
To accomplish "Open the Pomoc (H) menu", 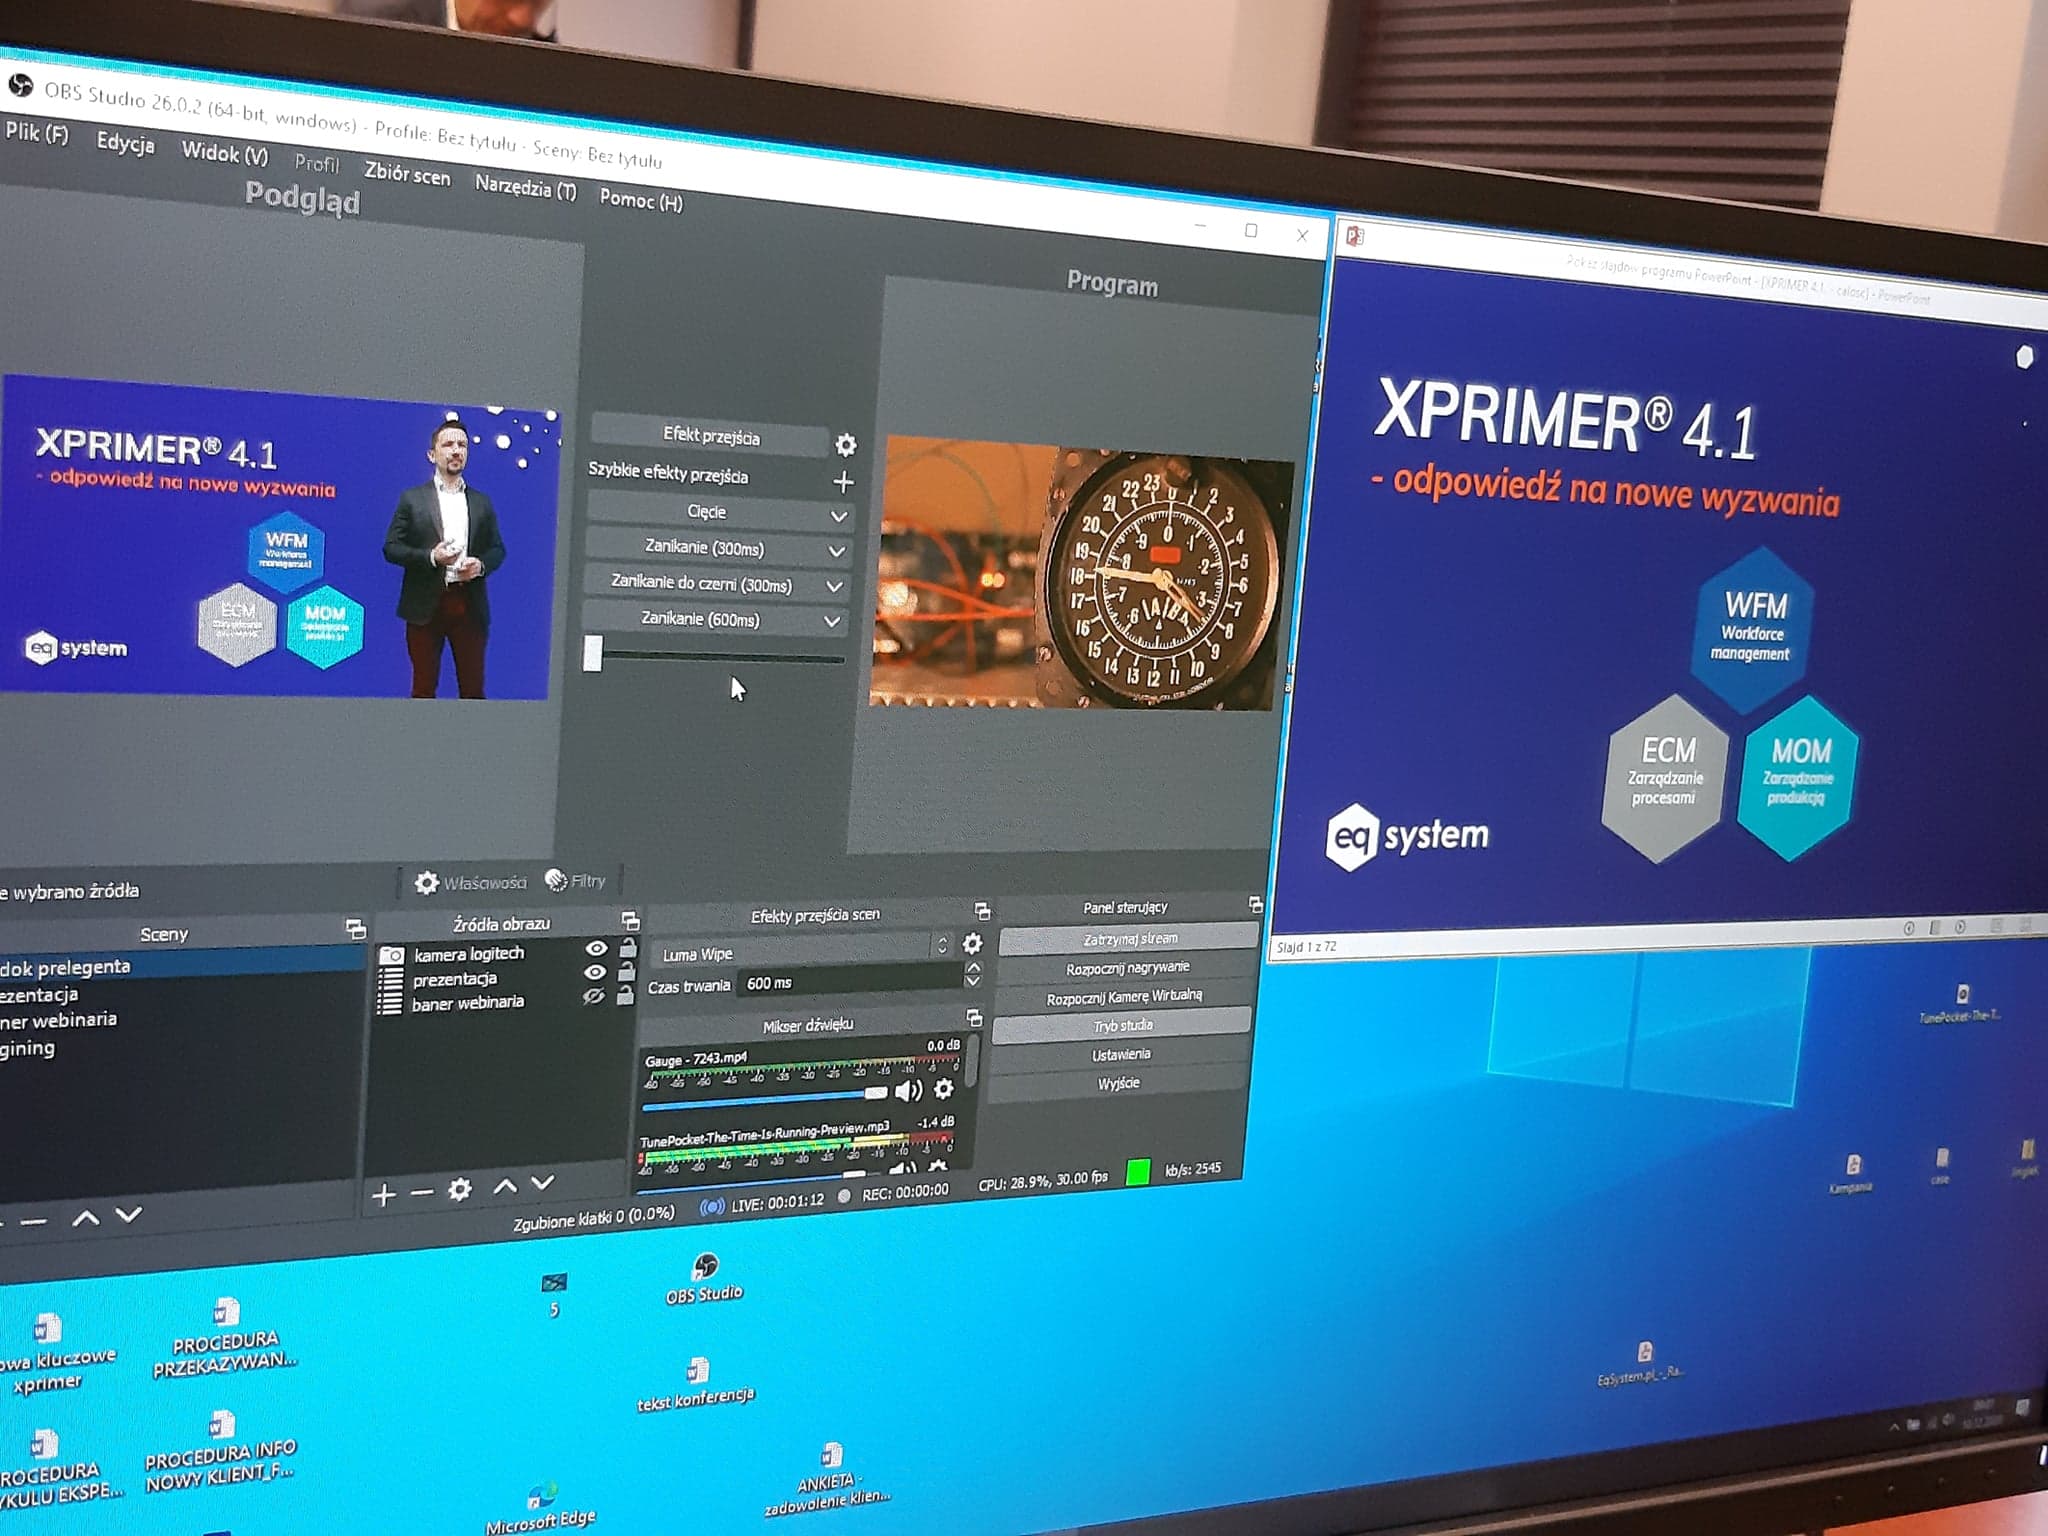I will pyautogui.click(x=641, y=199).
